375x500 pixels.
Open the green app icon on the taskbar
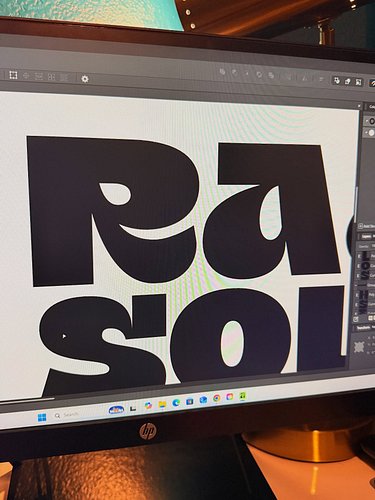point(242,395)
